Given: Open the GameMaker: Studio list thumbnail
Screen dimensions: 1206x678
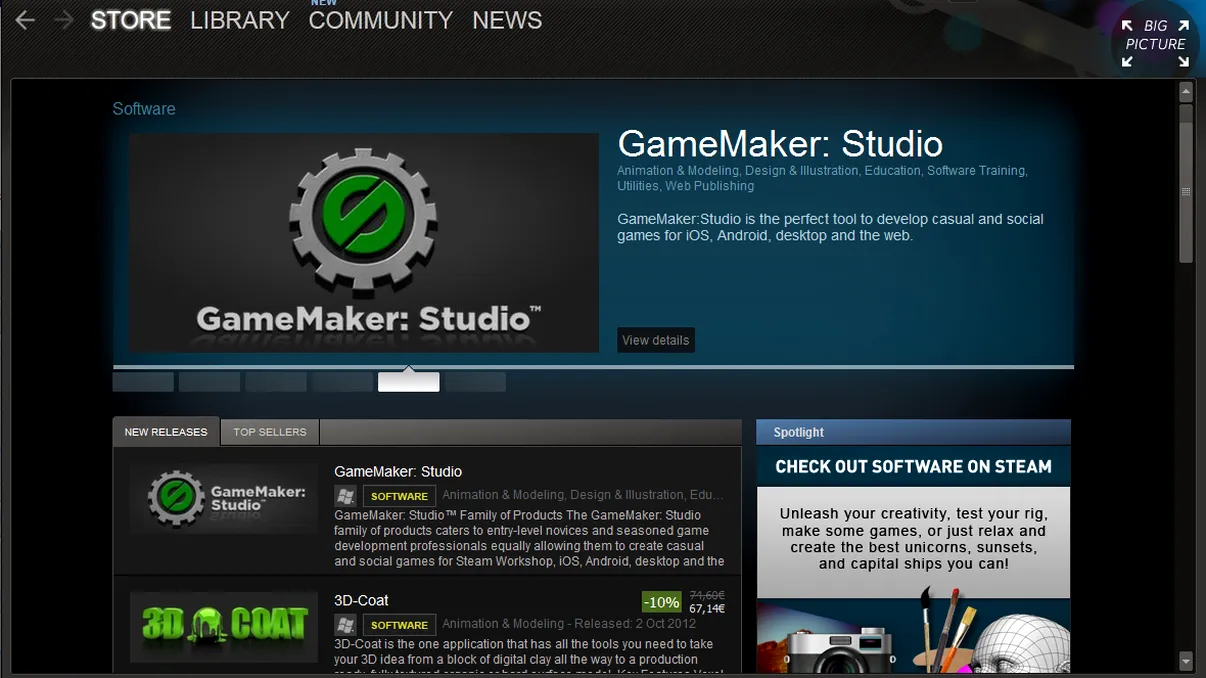Looking at the screenshot, I should (x=224, y=499).
